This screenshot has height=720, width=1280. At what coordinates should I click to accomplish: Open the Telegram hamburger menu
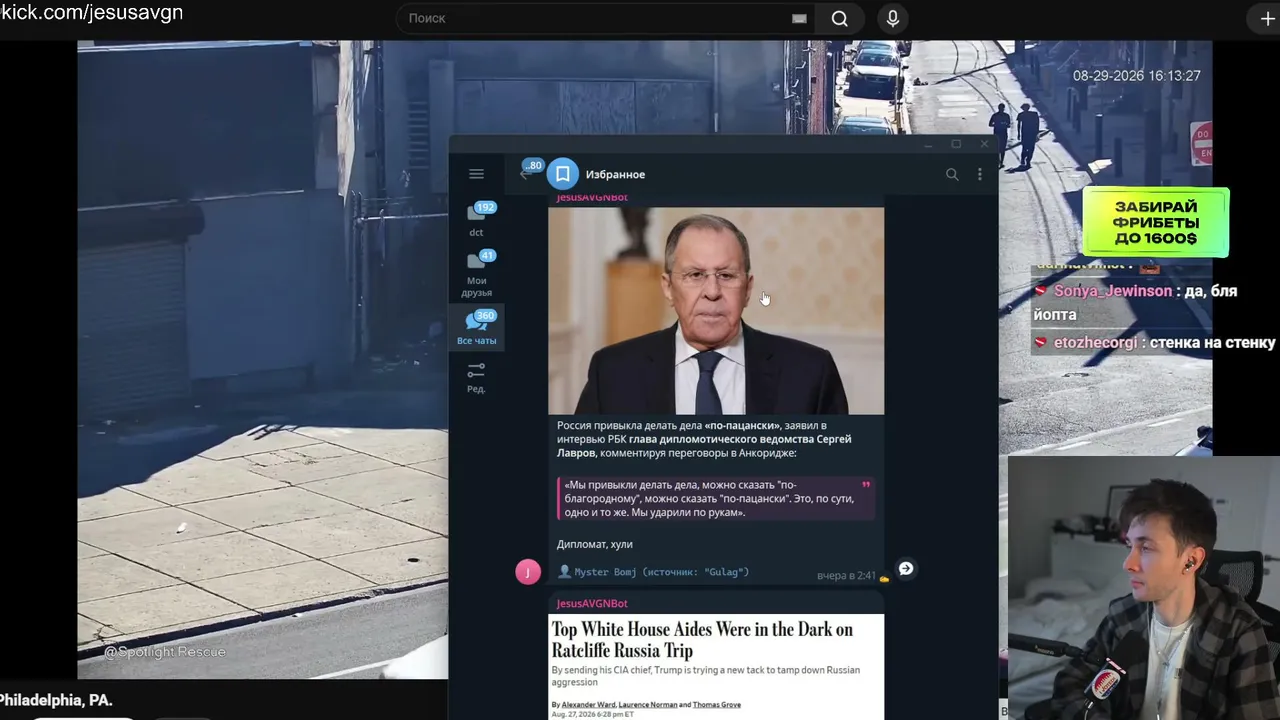point(476,174)
